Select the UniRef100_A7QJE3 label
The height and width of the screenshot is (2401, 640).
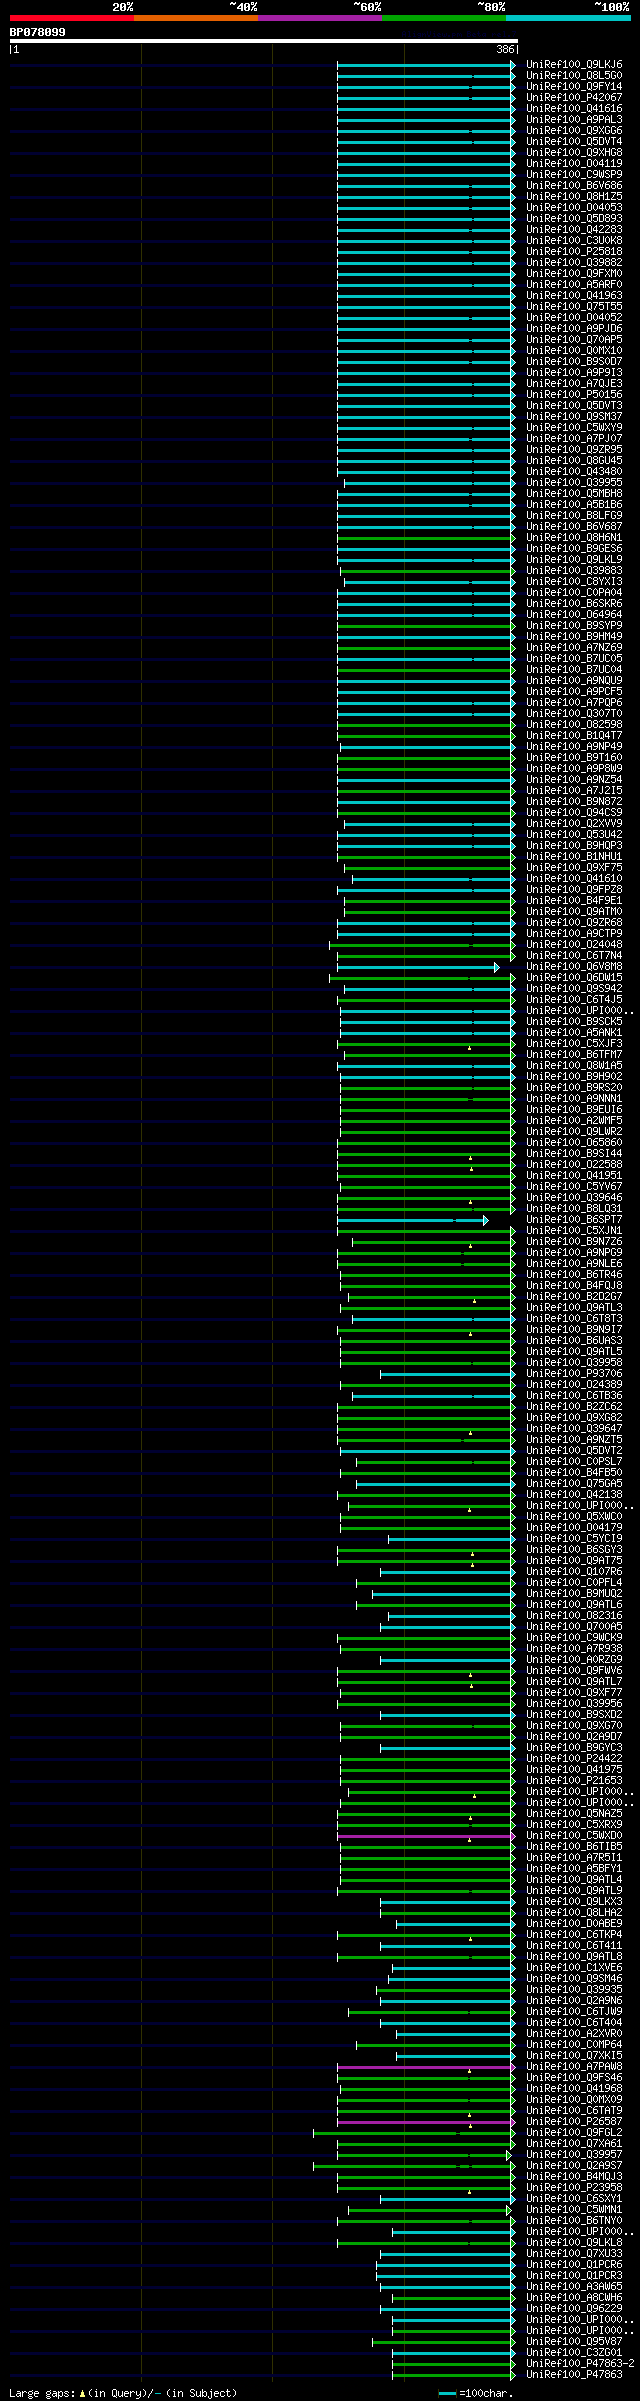pyautogui.click(x=574, y=383)
